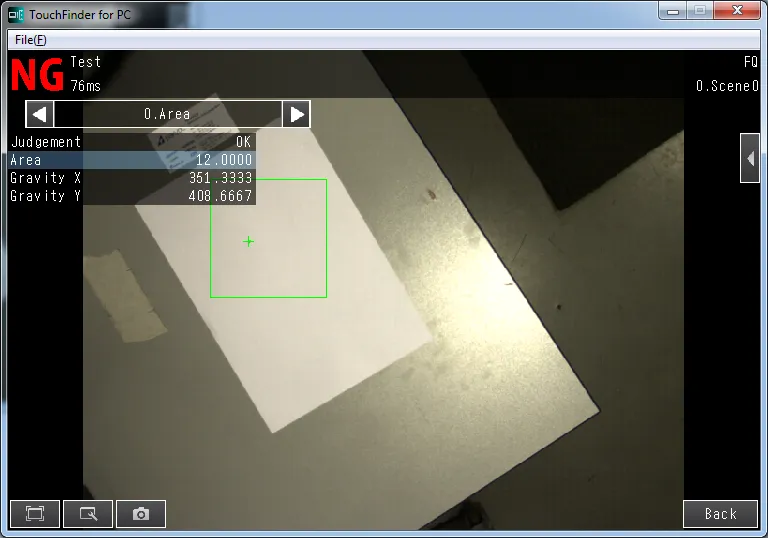Go to next inspection item arrow
This screenshot has height=538, width=768.
tap(296, 114)
